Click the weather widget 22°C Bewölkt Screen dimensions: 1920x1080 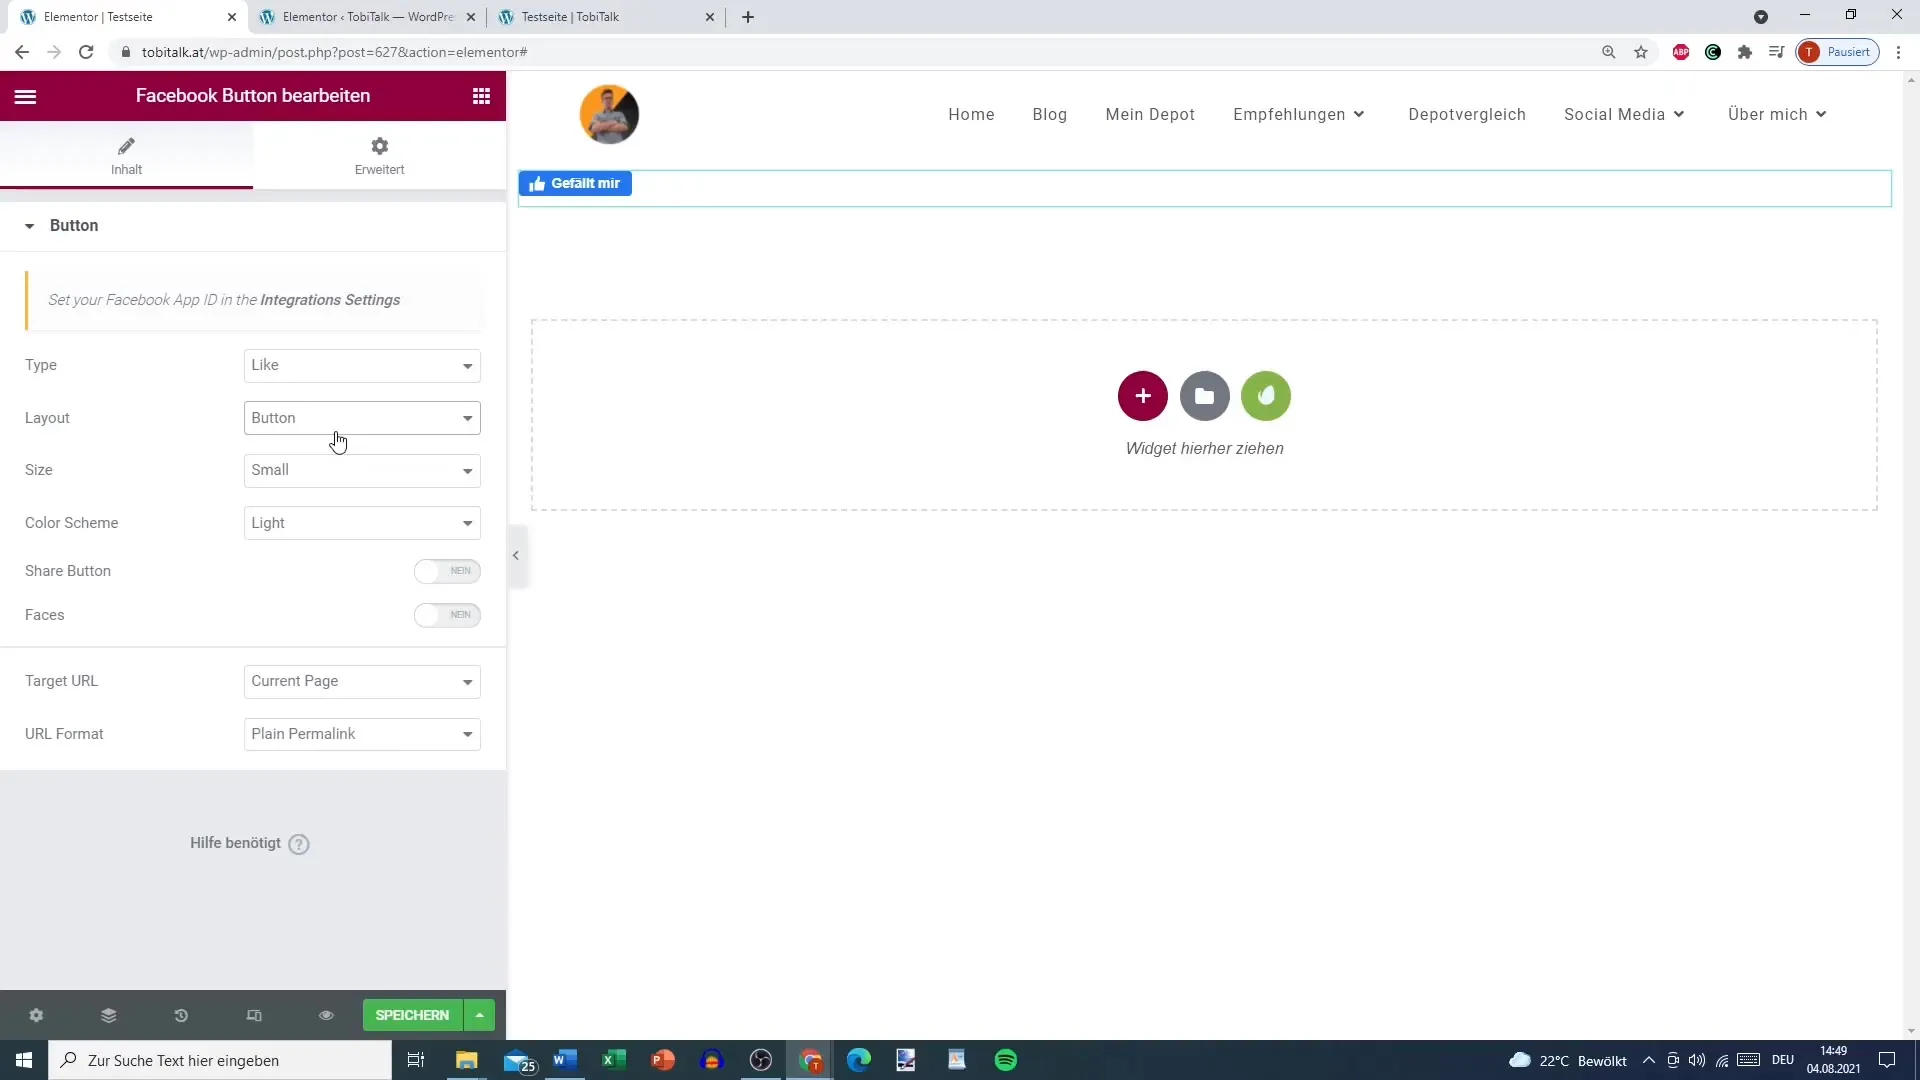click(1567, 1060)
